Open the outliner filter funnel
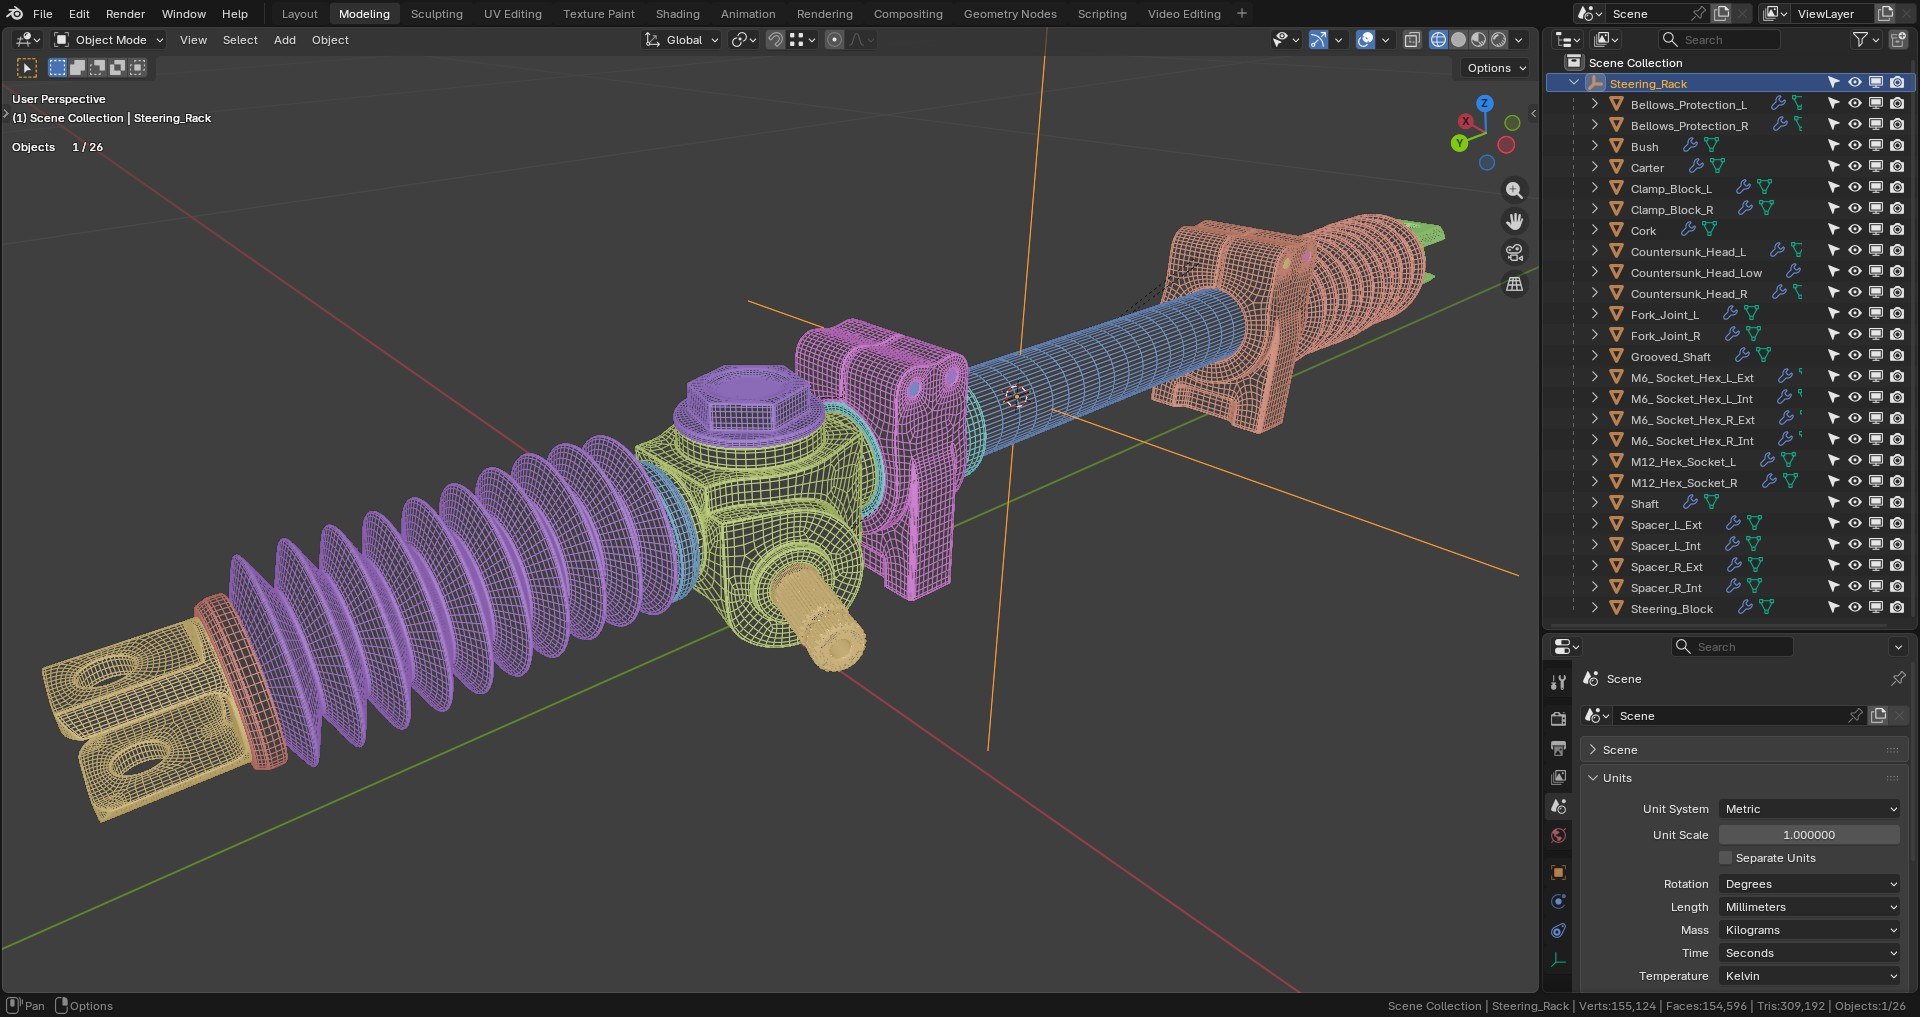The height and width of the screenshot is (1017, 1920). 1860,40
